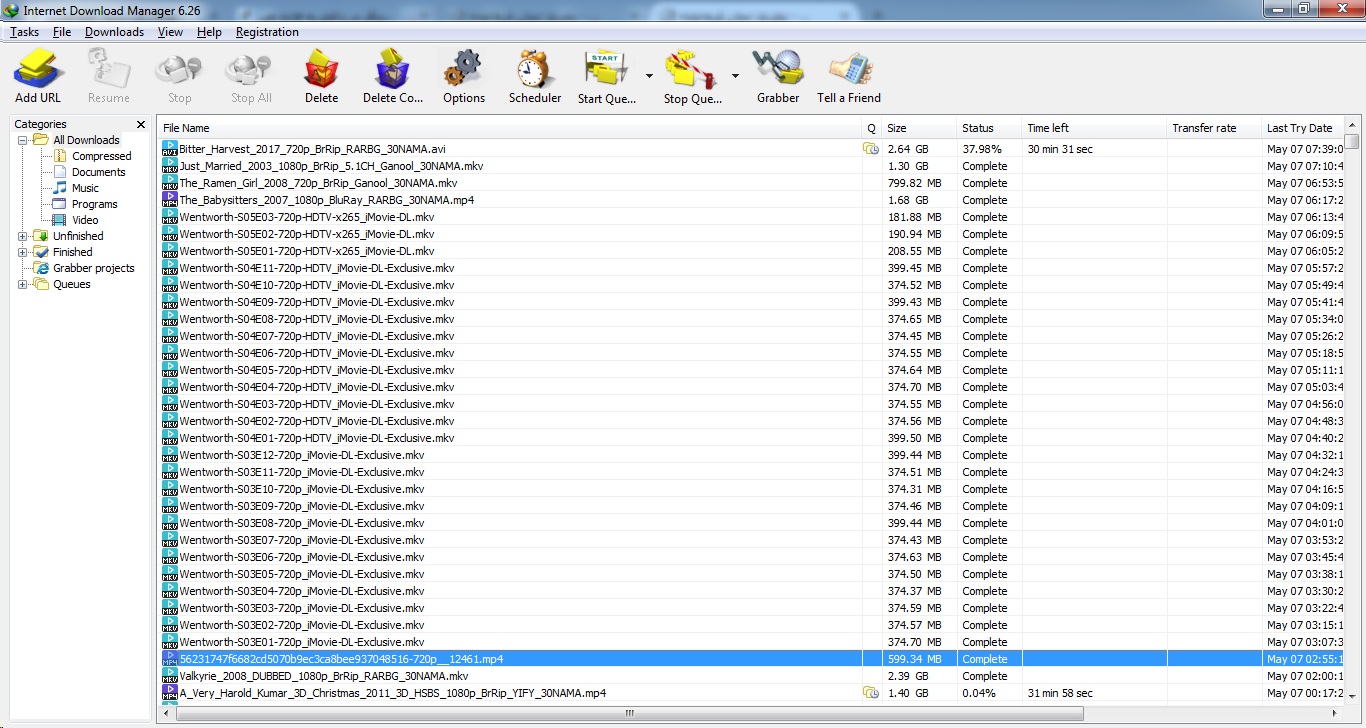1366x728 pixels.
Task: Select the Music category
Action: click(85, 188)
